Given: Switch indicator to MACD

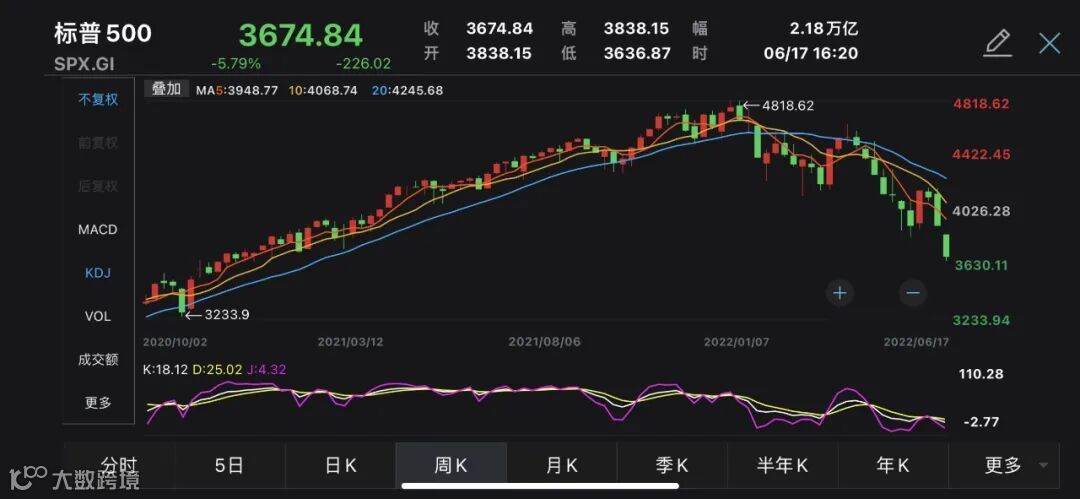Looking at the screenshot, I should click(x=98, y=230).
